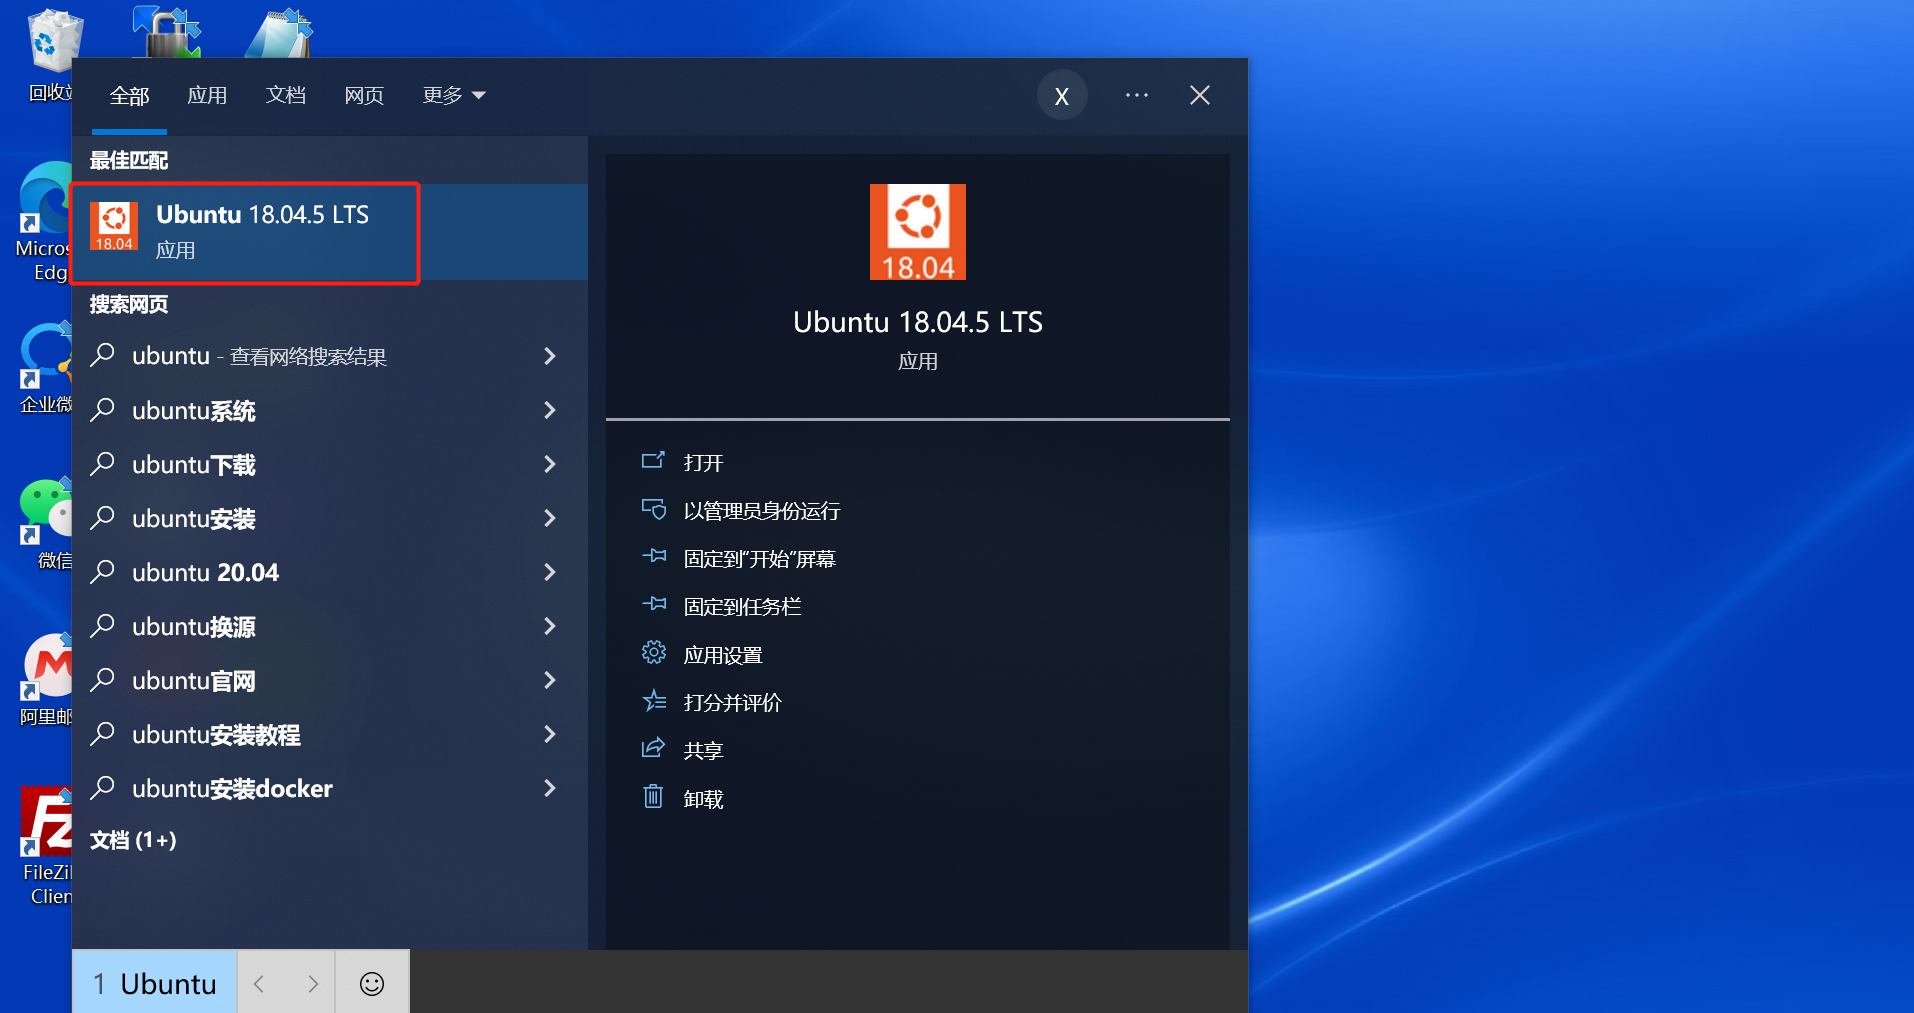Image resolution: width=1914 pixels, height=1013 pixels.
Task: Open the WeChat (微信) desktop shortcut
Action: (46, 524)
